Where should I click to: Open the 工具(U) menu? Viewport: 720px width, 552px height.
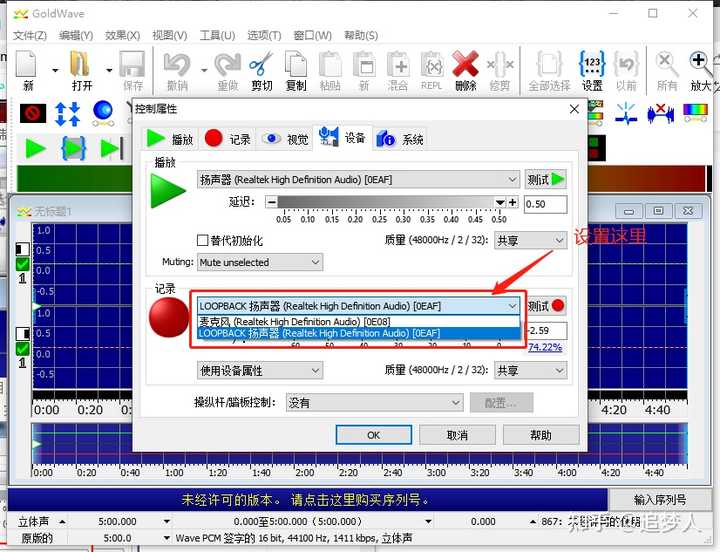217,35
